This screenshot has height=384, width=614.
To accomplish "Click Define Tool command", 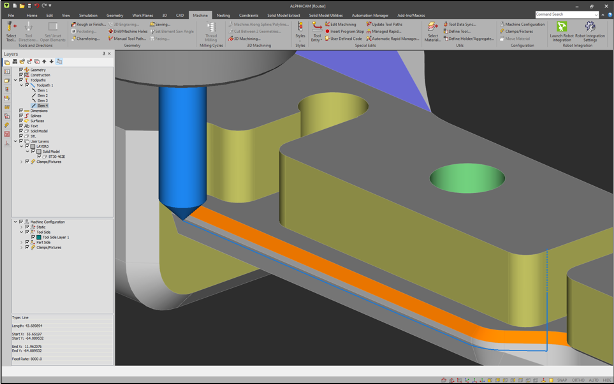I will (457, 31).
